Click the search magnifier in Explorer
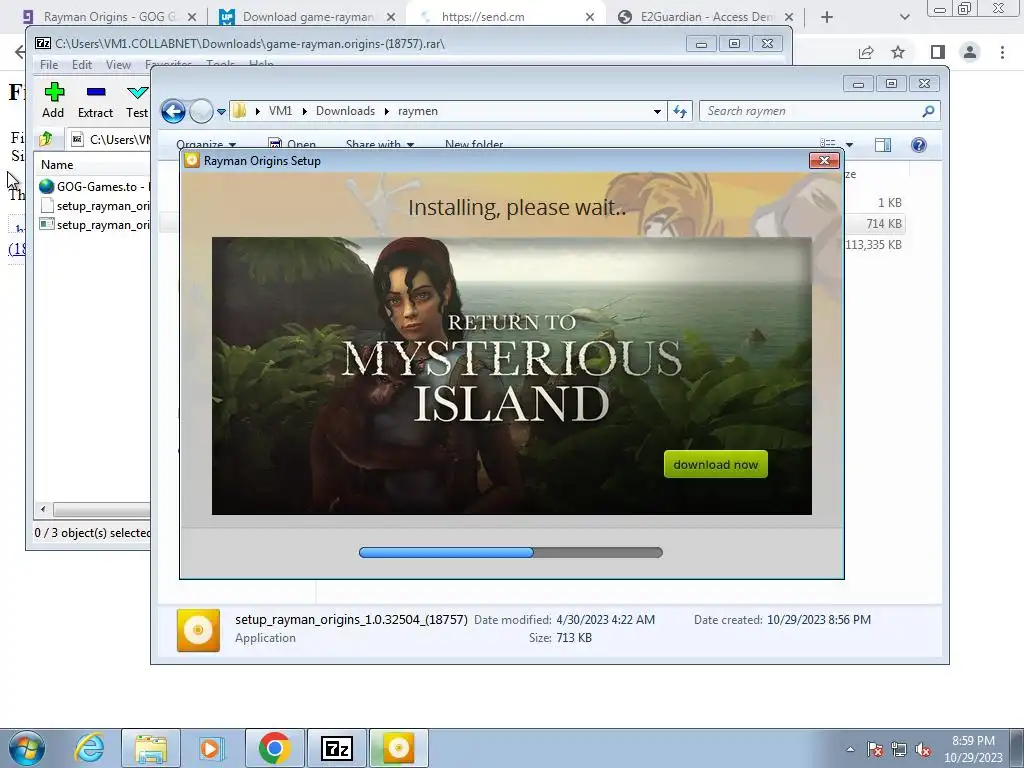Viewport: 1024px width, 768px height. [x=928, y=111]
